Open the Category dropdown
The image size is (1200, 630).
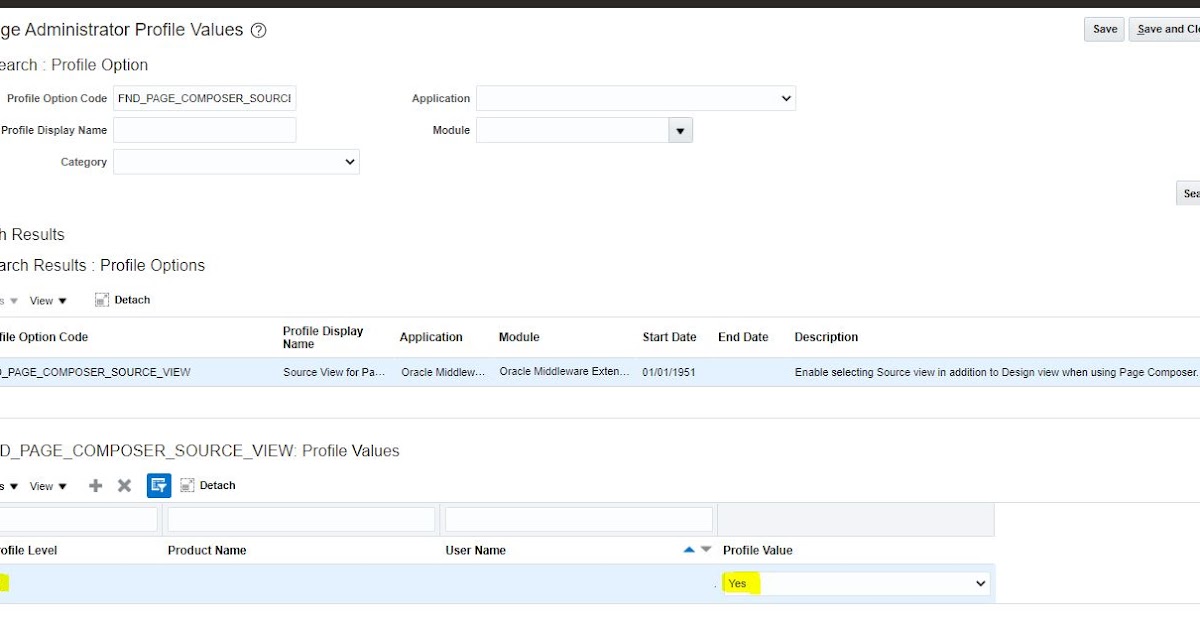point(236,162)
